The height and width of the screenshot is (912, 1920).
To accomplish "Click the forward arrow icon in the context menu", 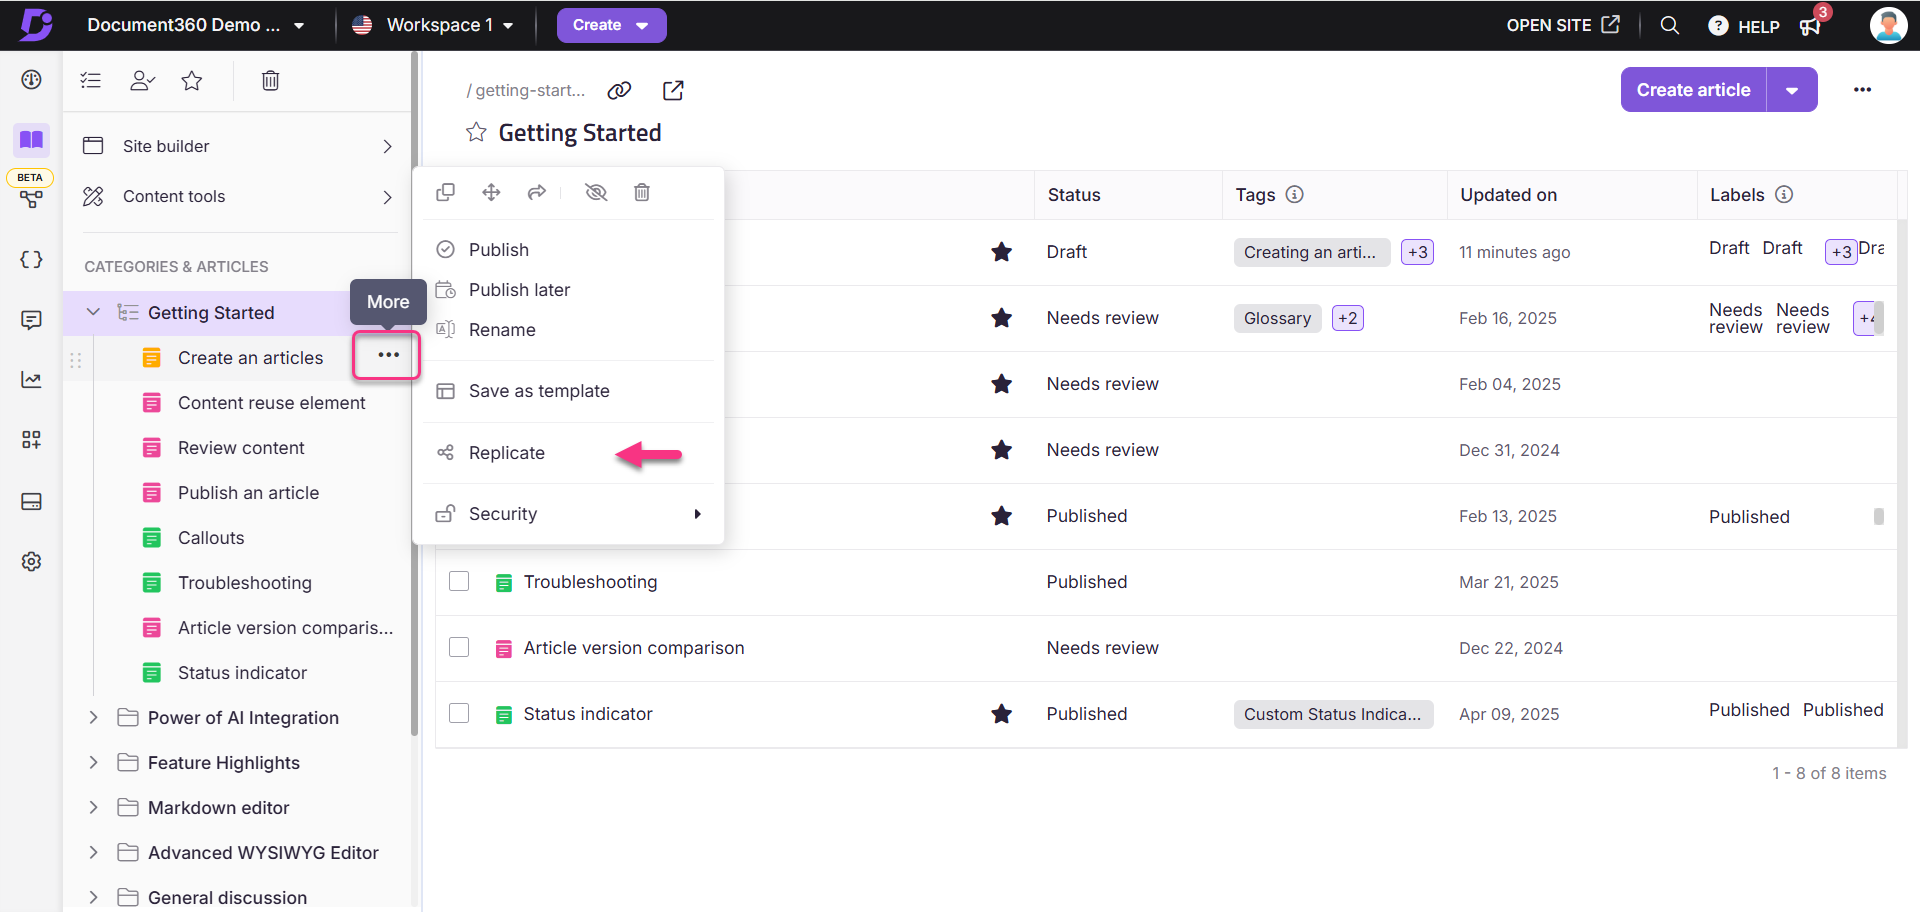I will 537,192.
